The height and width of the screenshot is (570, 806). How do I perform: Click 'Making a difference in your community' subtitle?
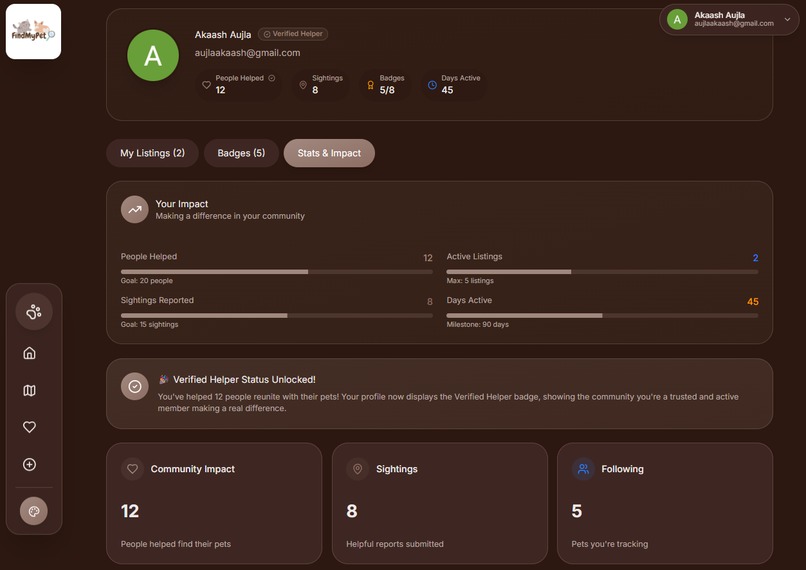click(230, 216)
